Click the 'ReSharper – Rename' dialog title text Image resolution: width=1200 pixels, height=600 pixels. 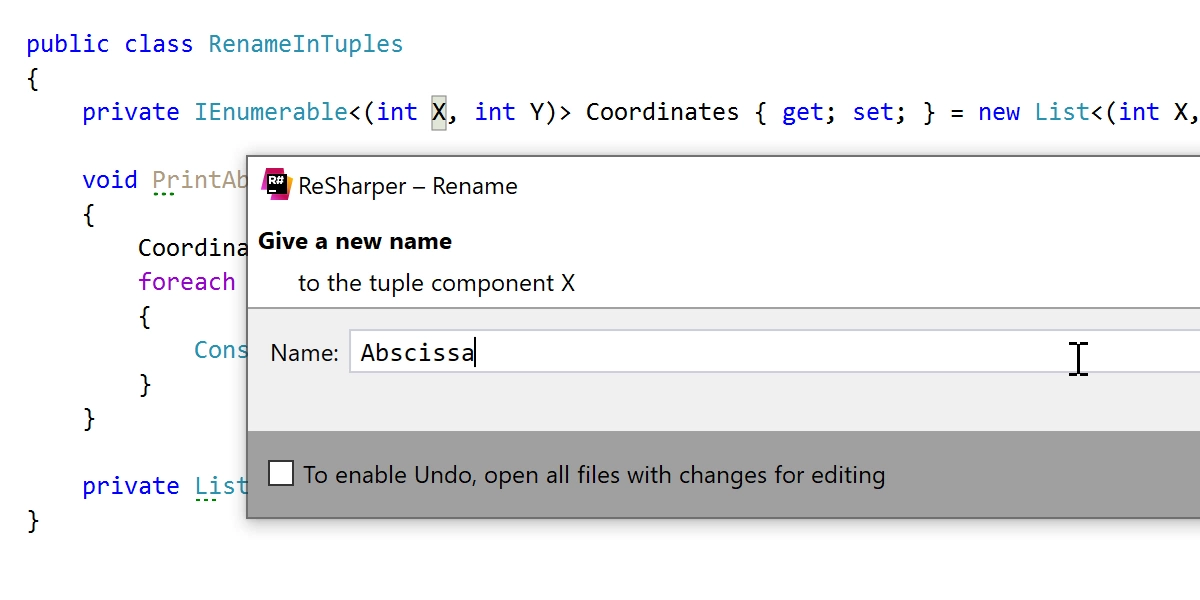408,186
